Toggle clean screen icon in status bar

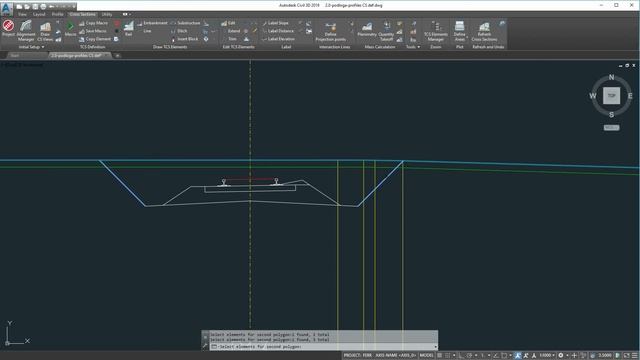pyautogui.click(x=627, y=356)
